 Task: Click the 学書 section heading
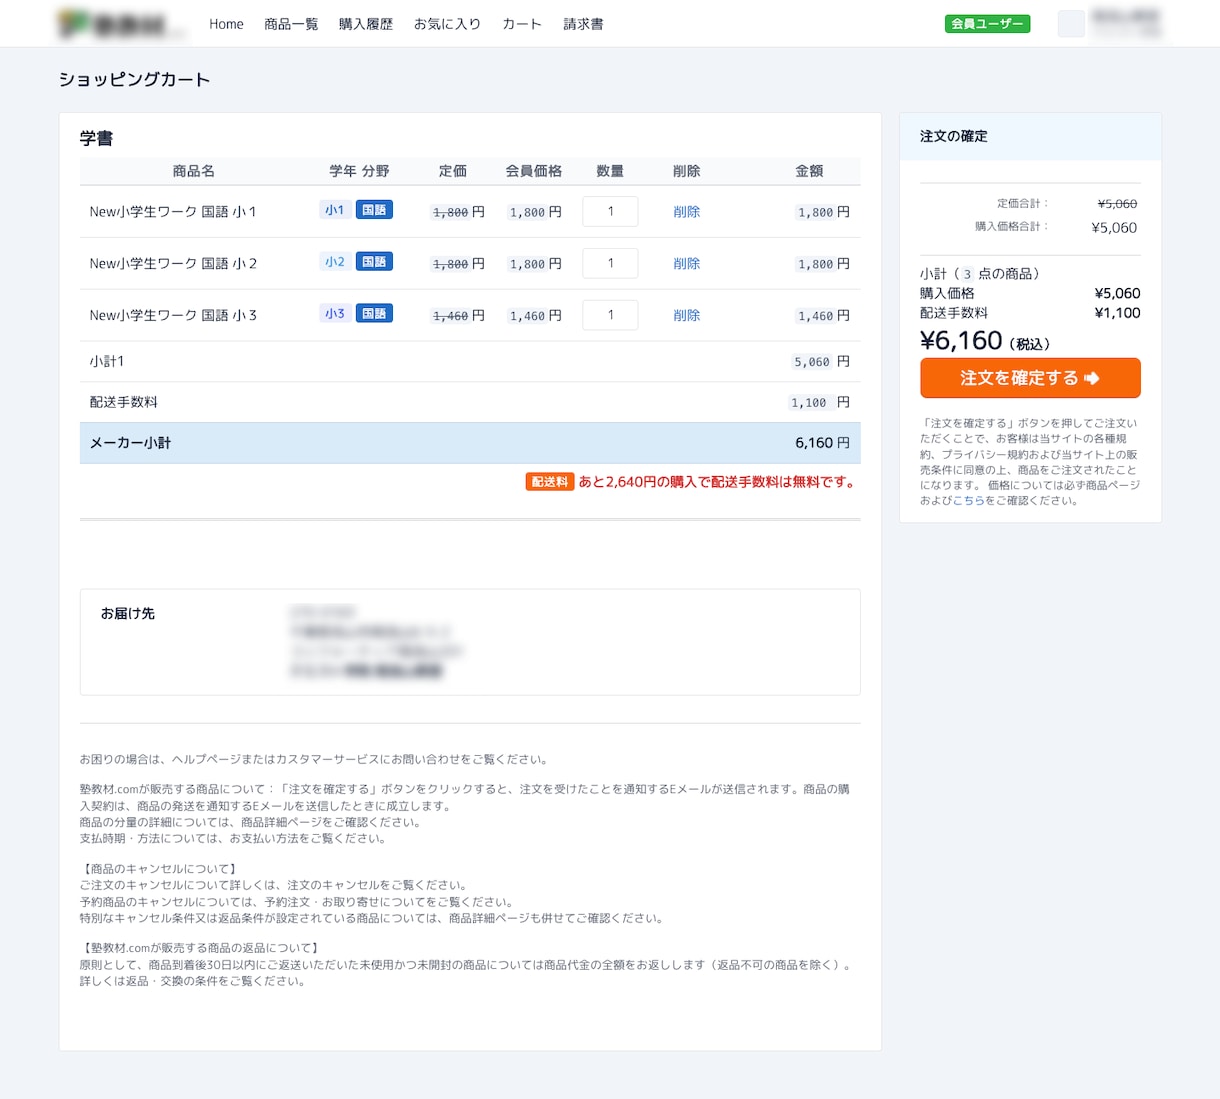point(97,138)
